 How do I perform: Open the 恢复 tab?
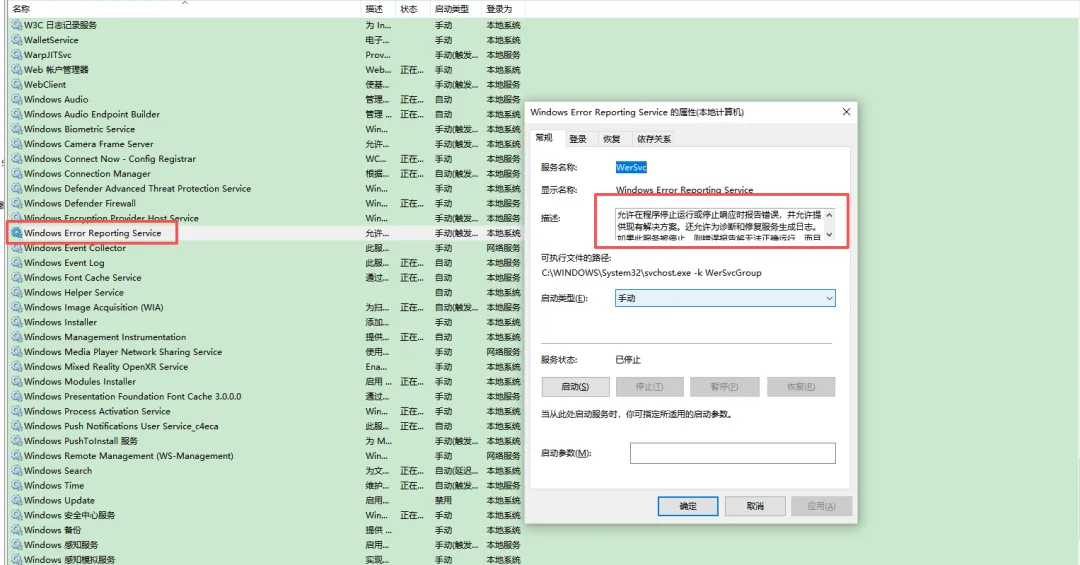(x=612, y=139)
